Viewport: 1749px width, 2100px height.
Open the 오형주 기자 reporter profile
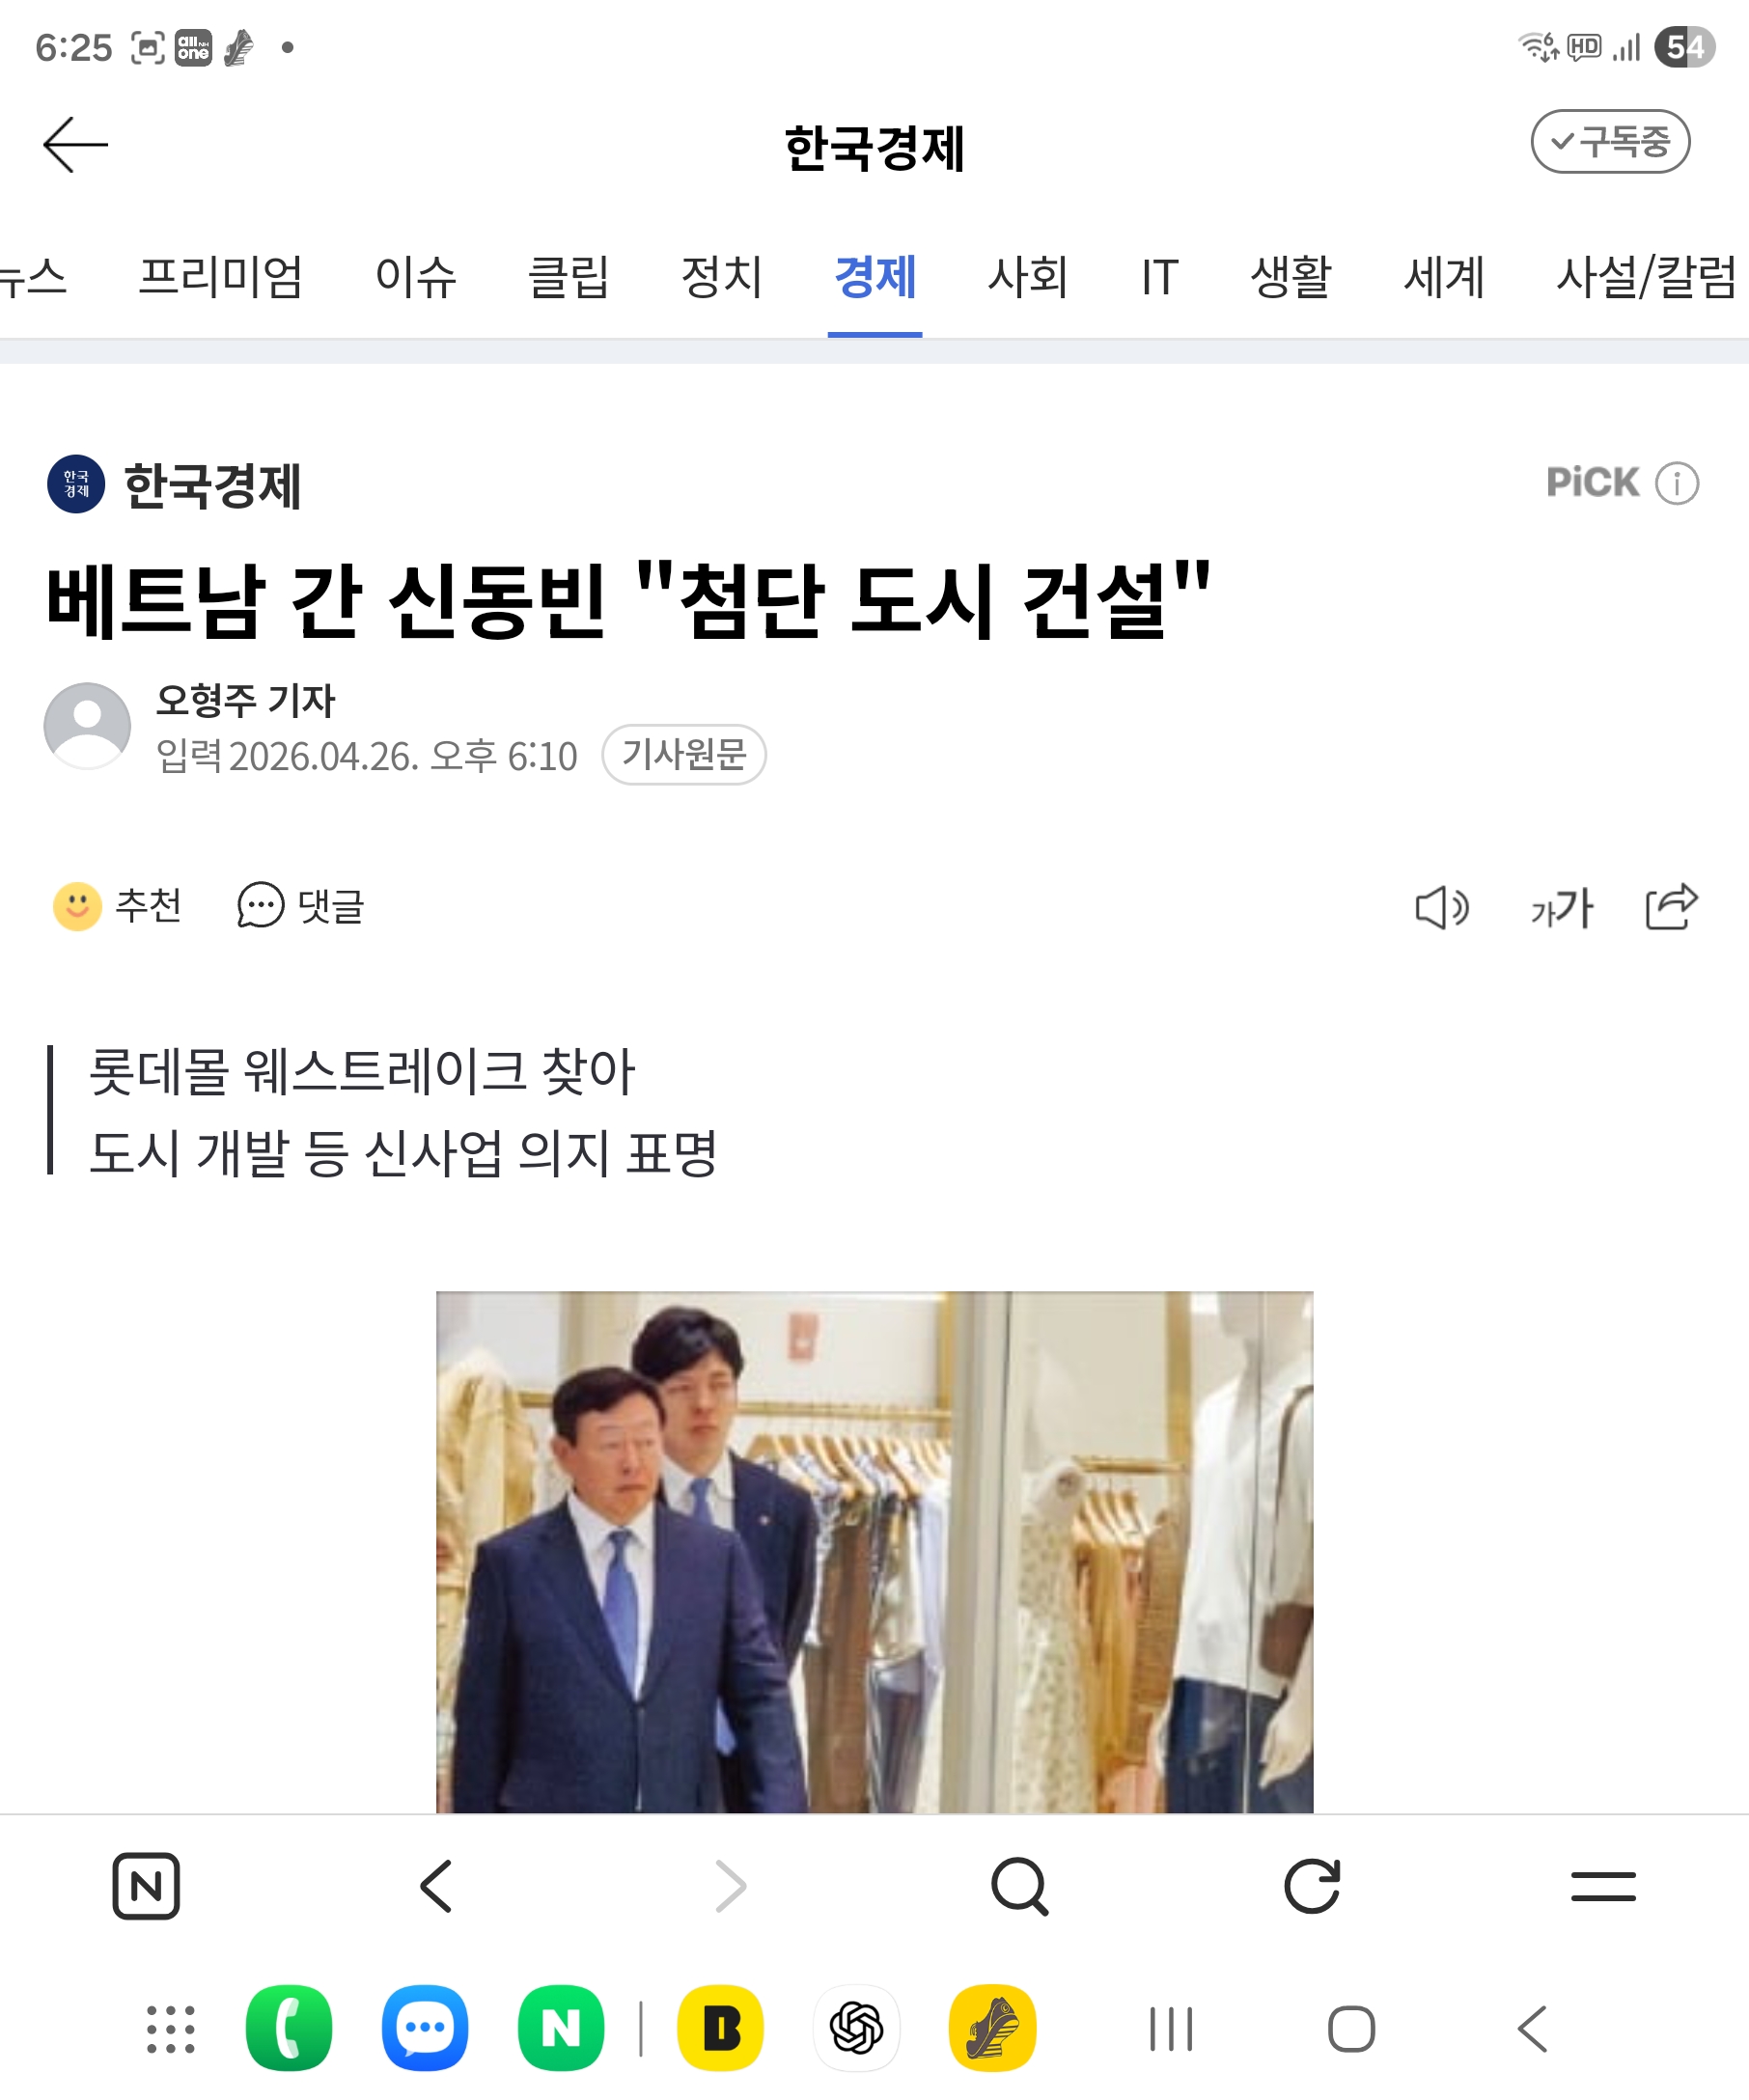click(246, 700)
